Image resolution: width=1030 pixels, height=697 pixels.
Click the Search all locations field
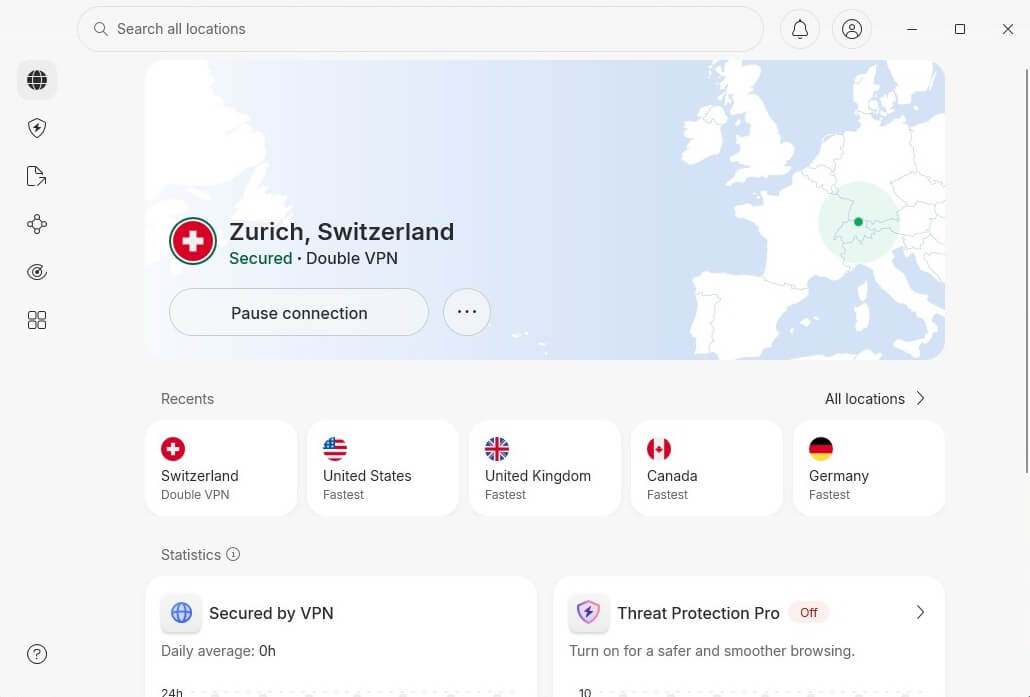click(x=420, y=29)
